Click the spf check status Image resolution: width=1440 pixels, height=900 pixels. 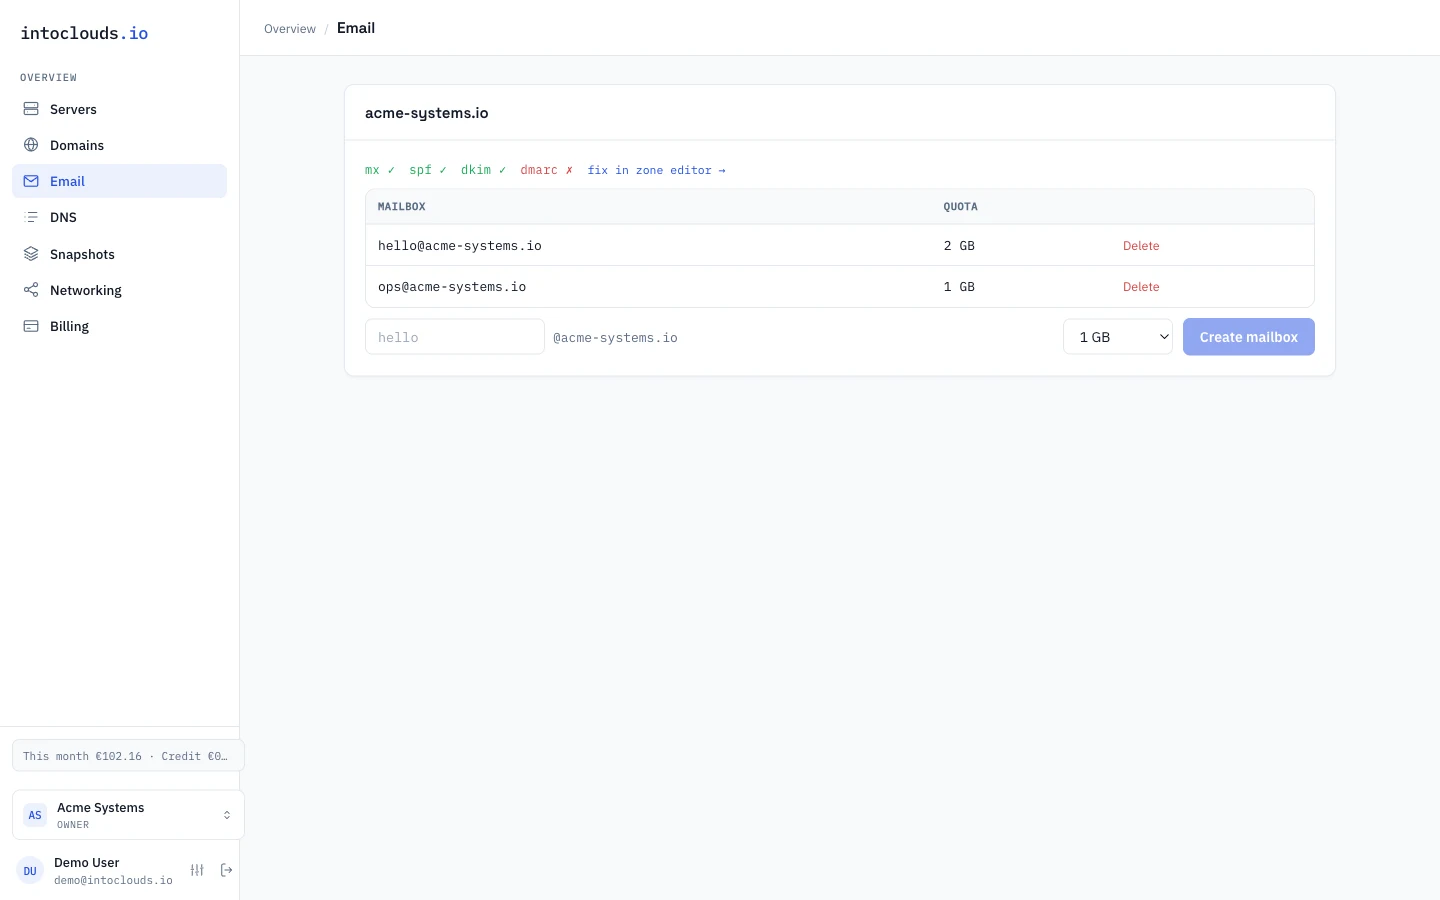point(428,170)
